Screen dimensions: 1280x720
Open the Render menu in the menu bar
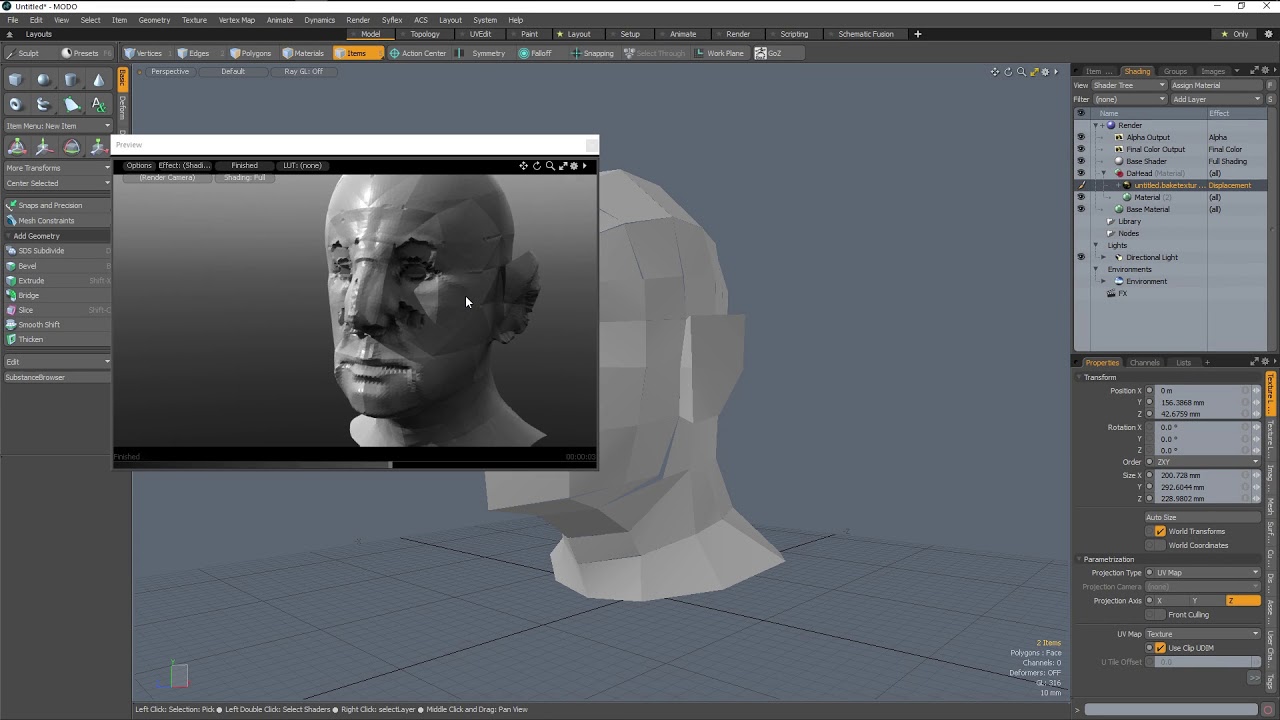[x=358, y=20]
